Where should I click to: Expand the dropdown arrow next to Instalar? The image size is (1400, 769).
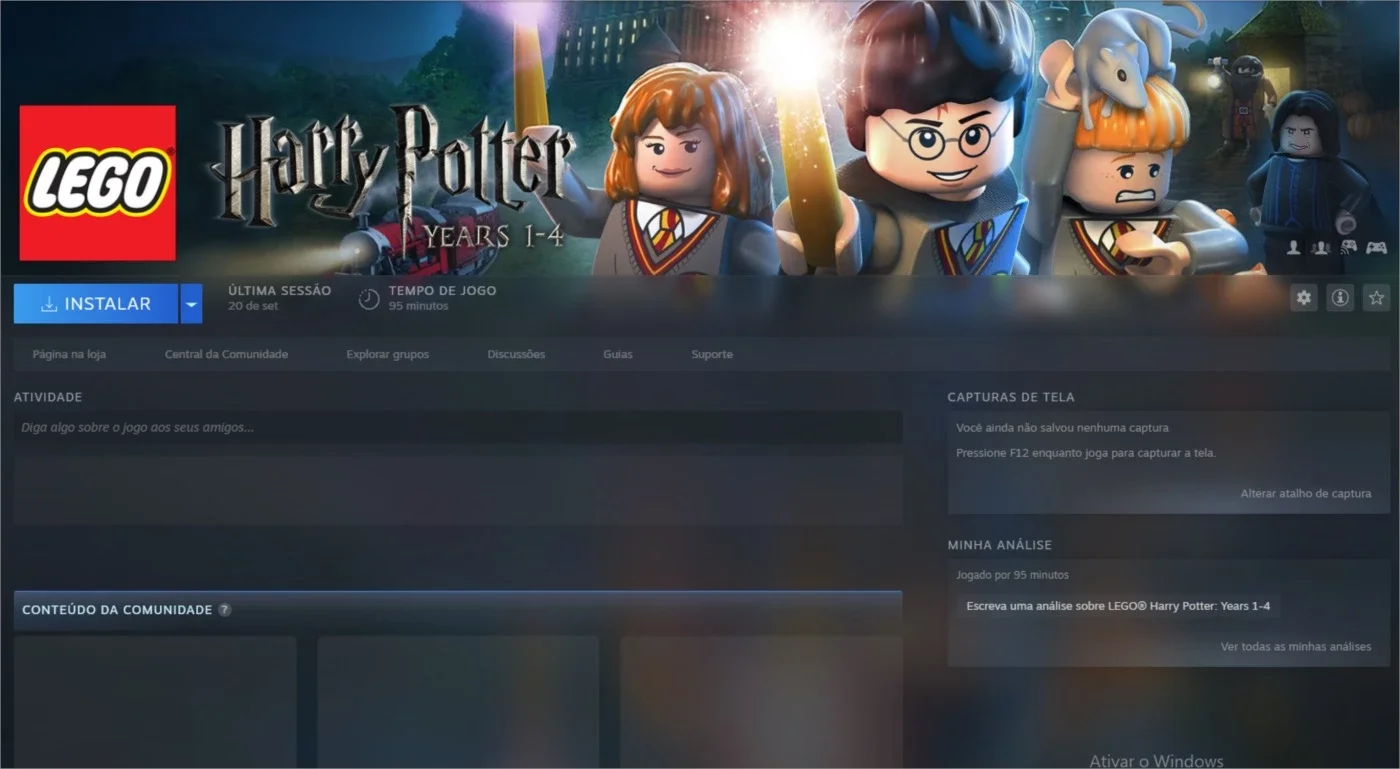pyautogui.click(x=191, y=304)
